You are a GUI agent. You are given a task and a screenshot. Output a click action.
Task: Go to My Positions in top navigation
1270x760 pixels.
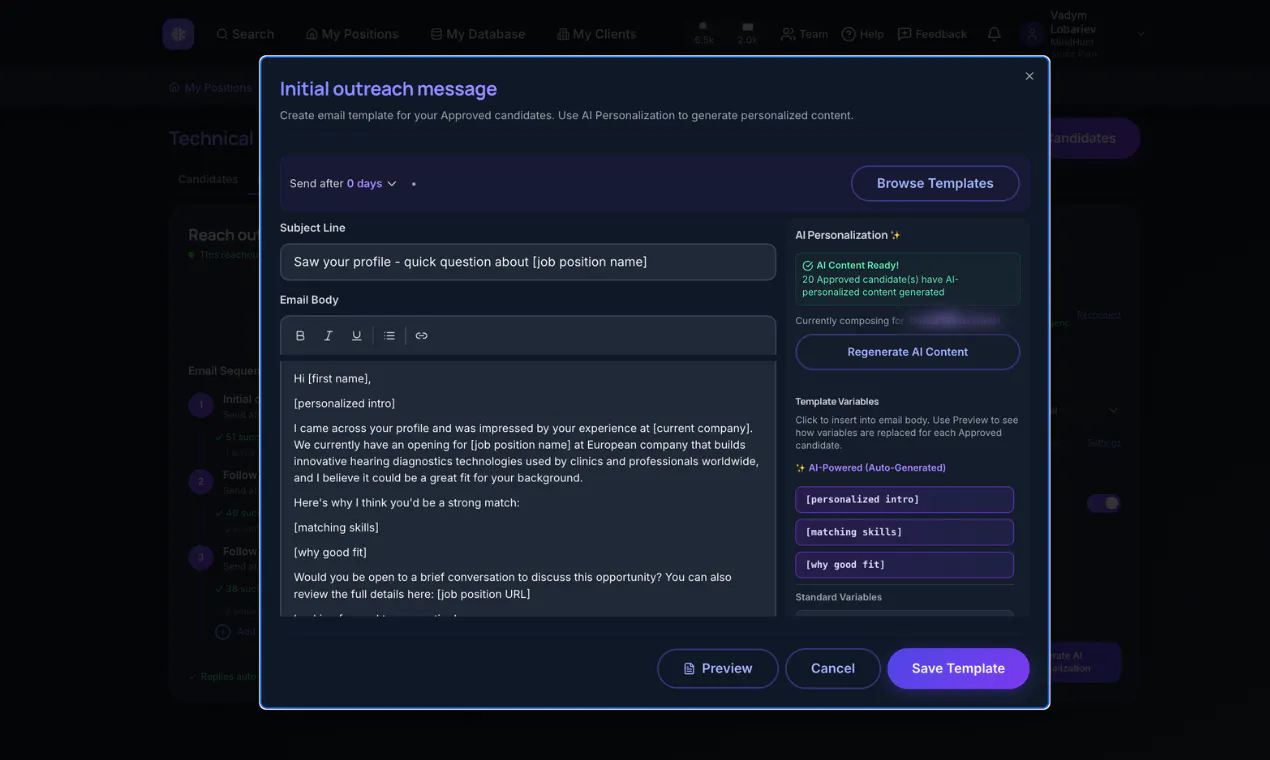pos(352,34)
